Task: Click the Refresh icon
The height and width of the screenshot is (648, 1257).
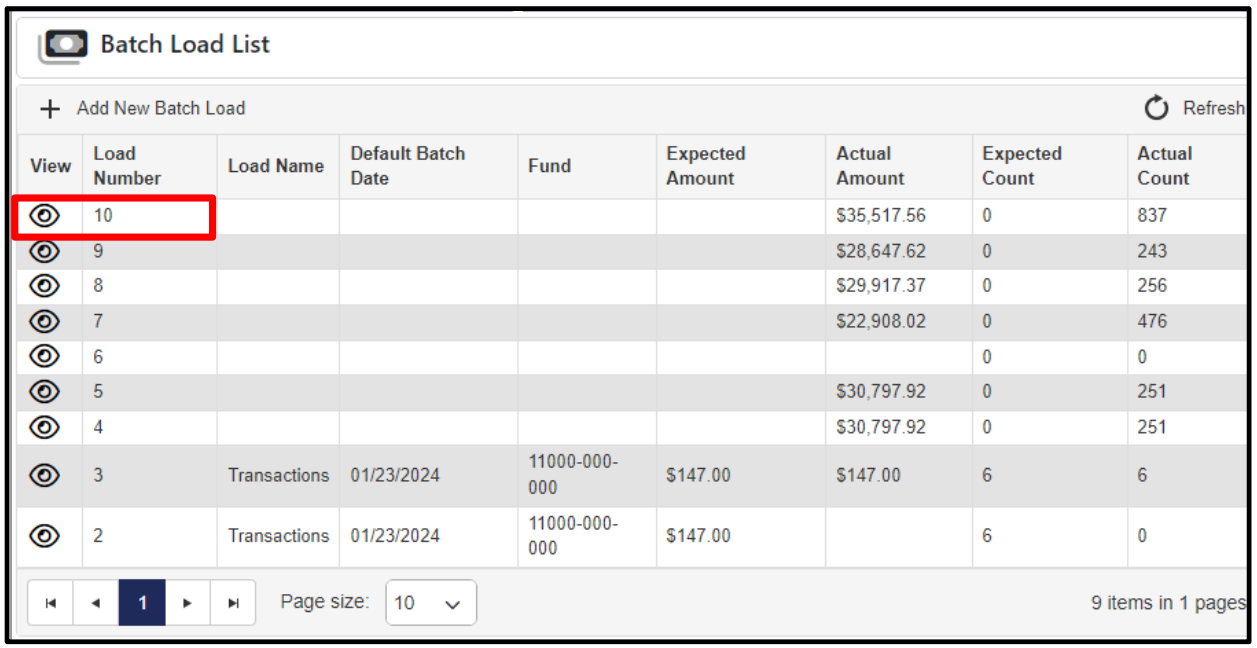Action: tap(1157, 108)
